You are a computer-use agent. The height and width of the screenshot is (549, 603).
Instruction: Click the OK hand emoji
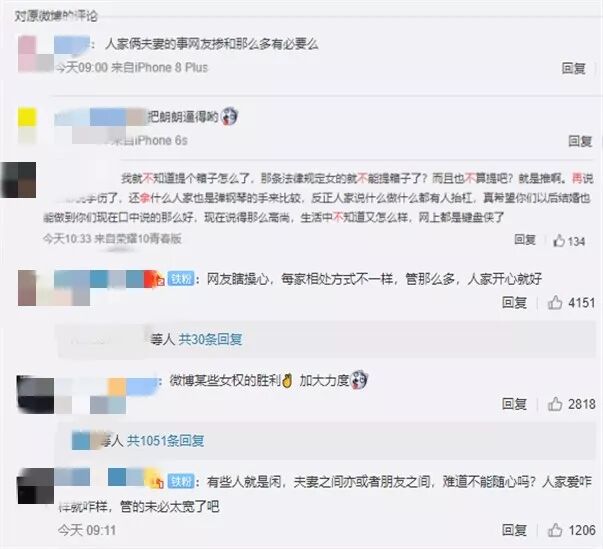click(287, 381)
